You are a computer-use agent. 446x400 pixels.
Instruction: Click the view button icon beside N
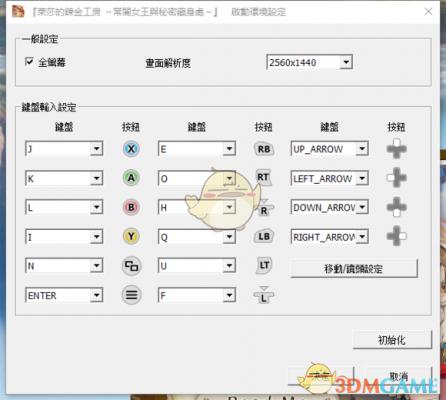pyautogui.click(x=131, y=266)
